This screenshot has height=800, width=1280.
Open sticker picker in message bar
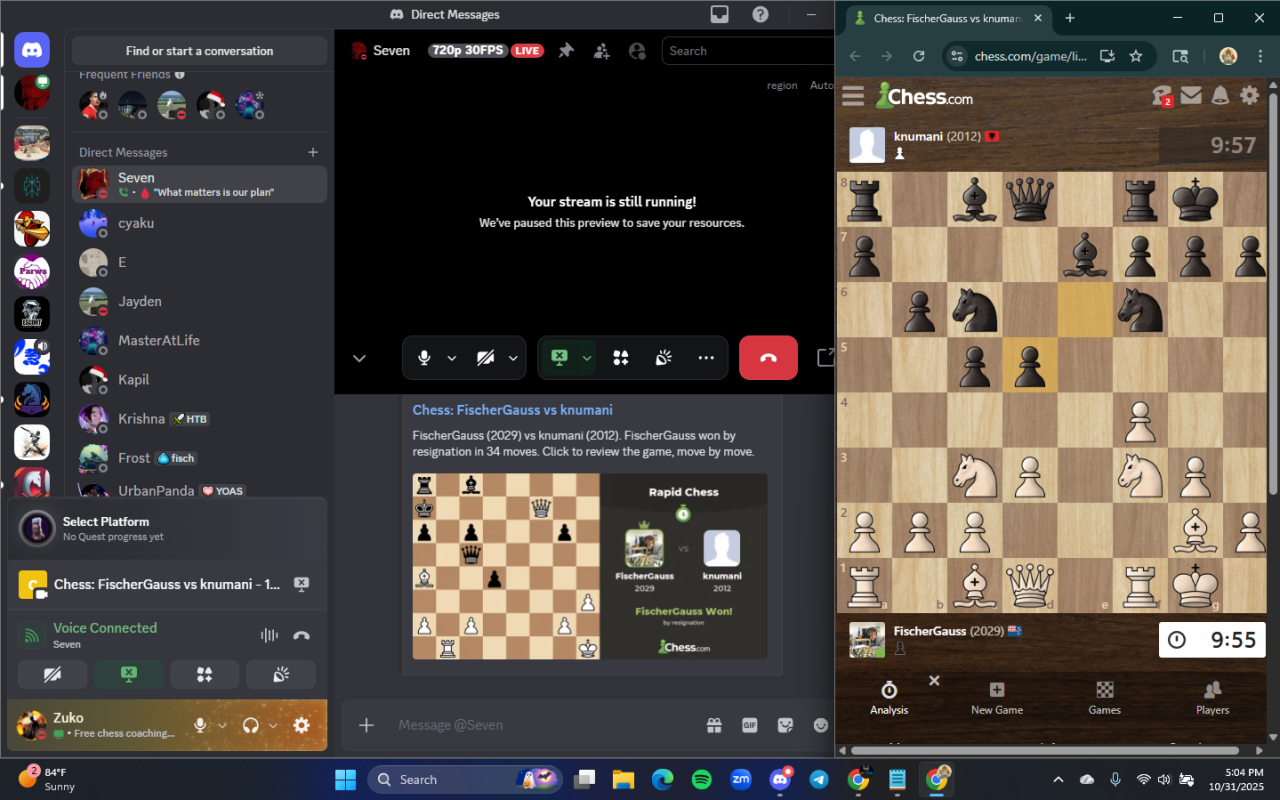(x=785, y=725)
